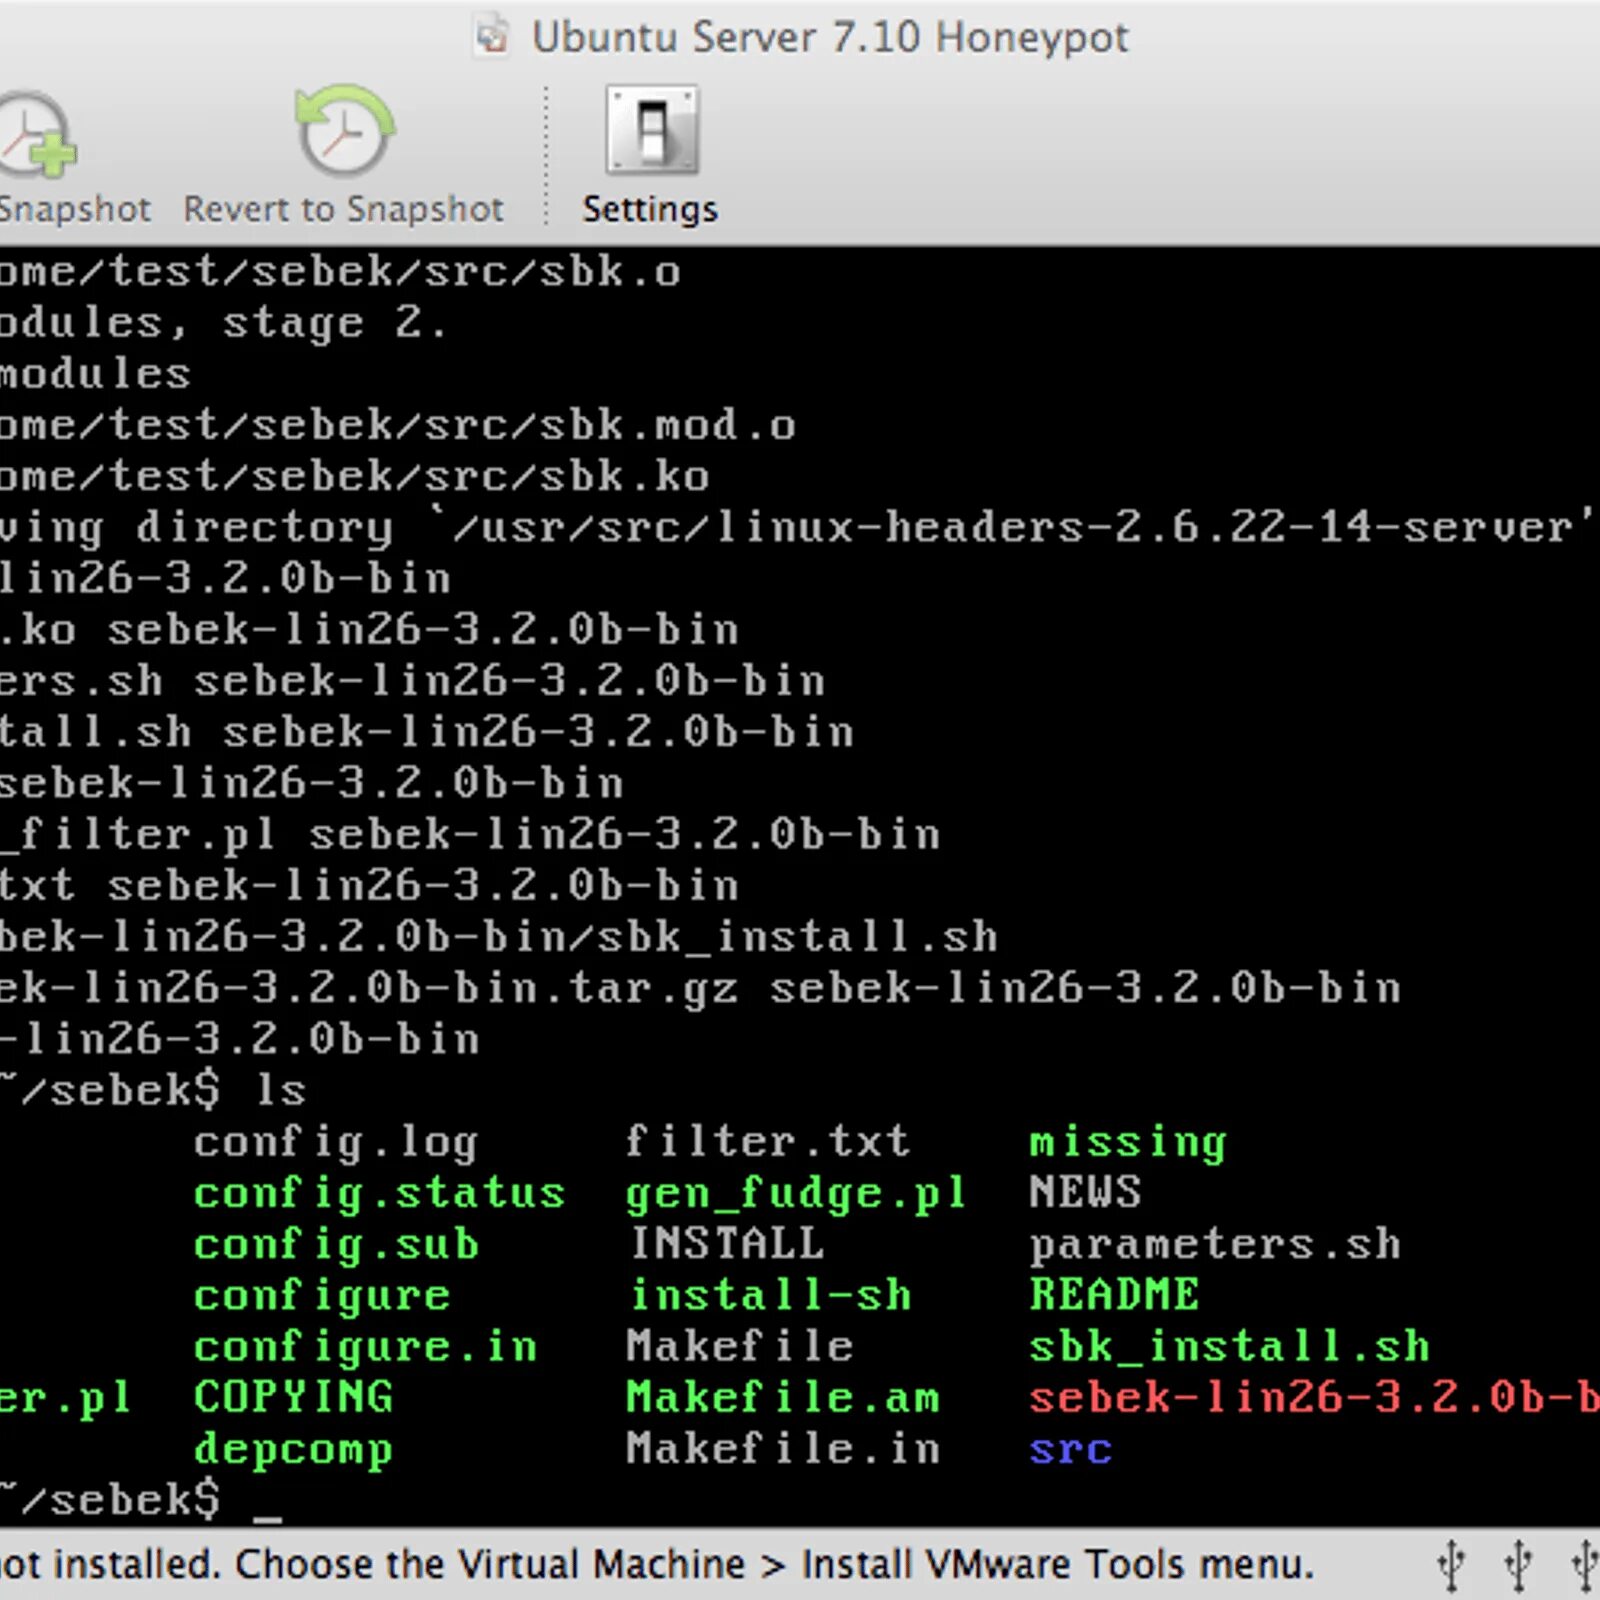Click the NEWS file name

point(1086,1192)
